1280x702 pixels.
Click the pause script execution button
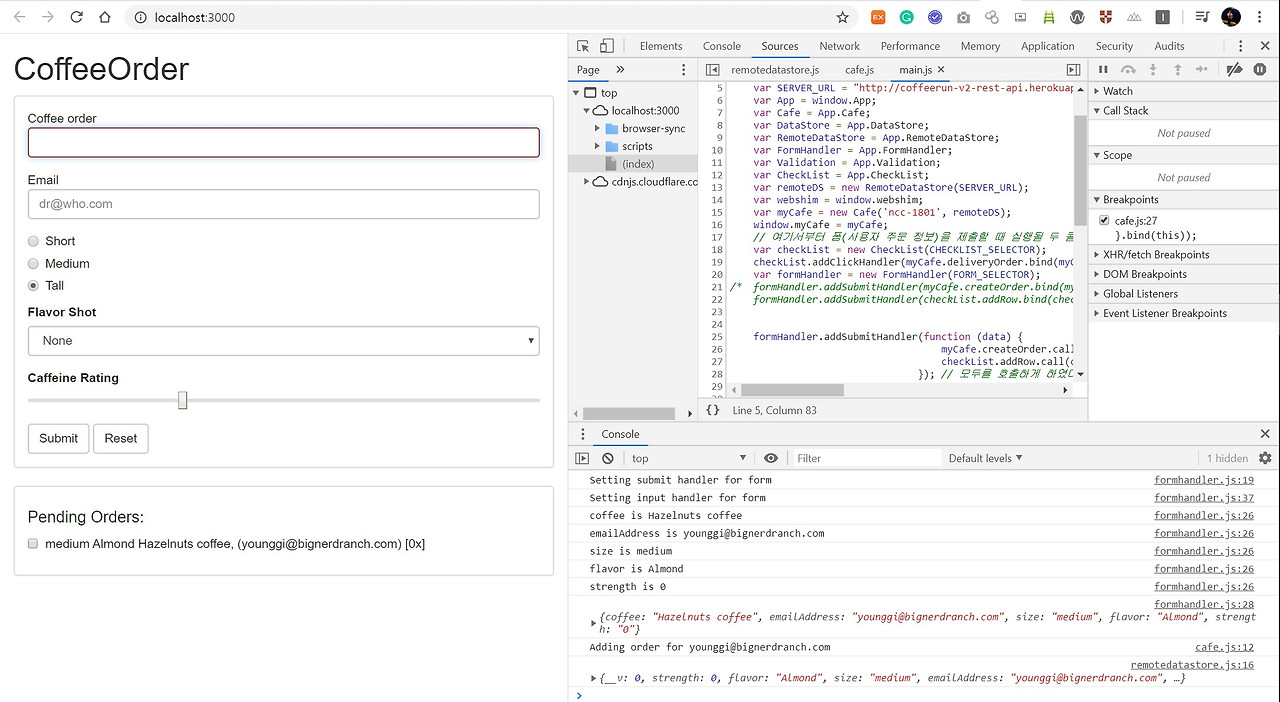[x=1104, y=70]
